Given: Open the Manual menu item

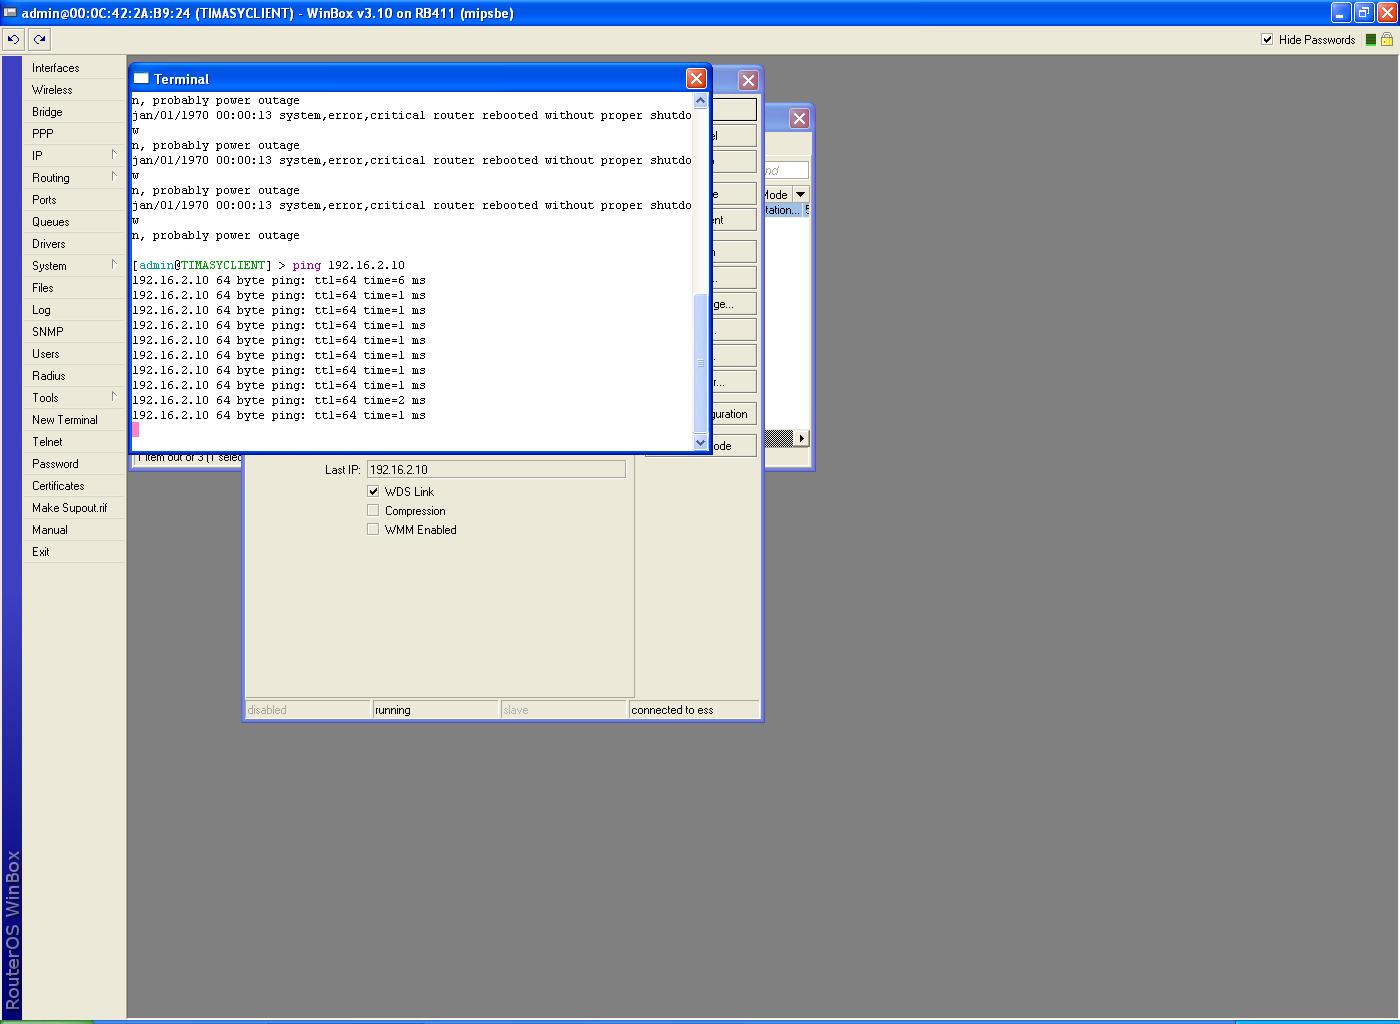Looking at the screenshot, I should 75,530.
